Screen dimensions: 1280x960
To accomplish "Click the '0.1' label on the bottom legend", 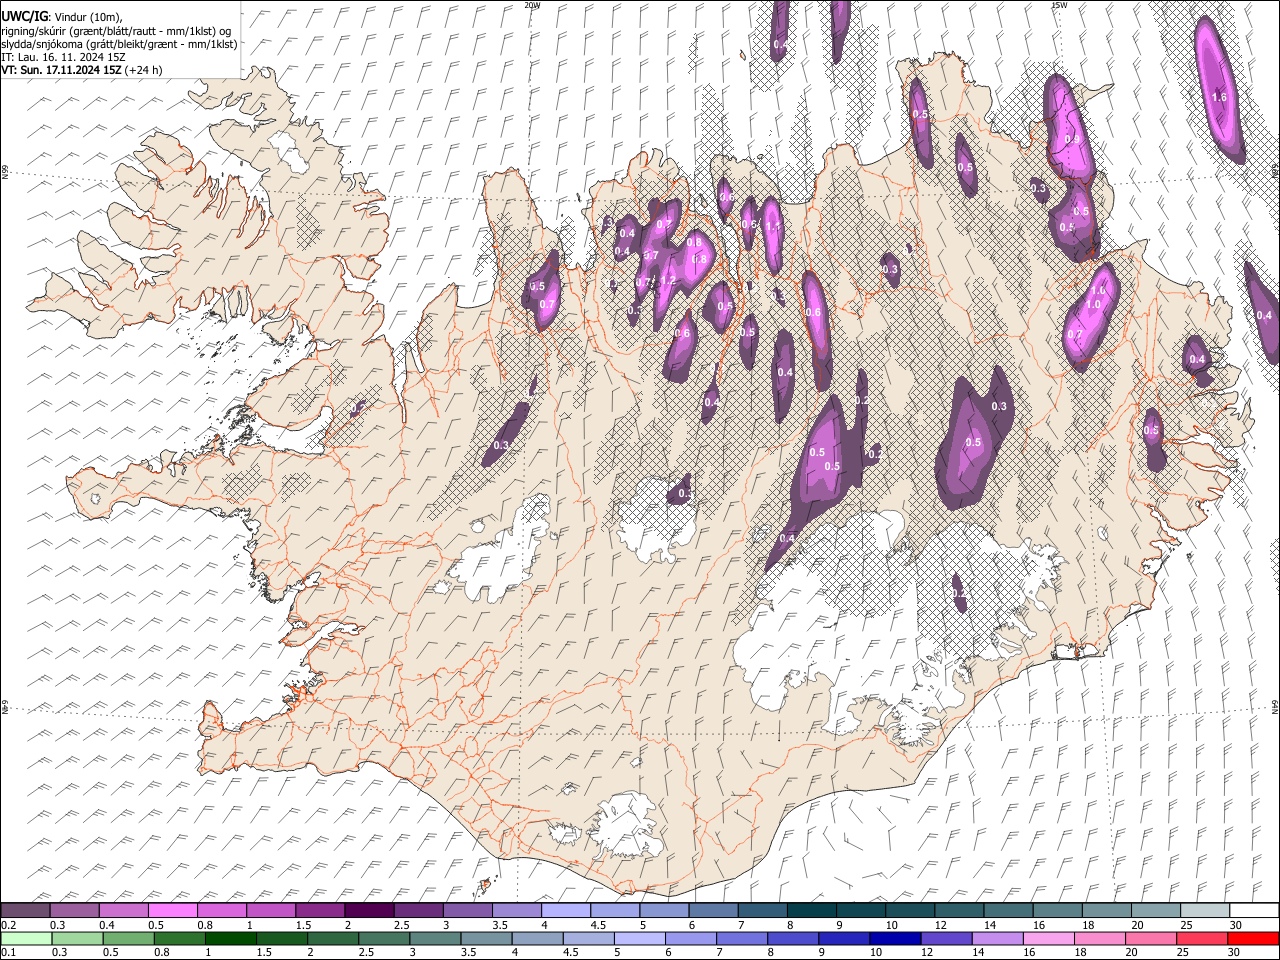I will [7, 953].
